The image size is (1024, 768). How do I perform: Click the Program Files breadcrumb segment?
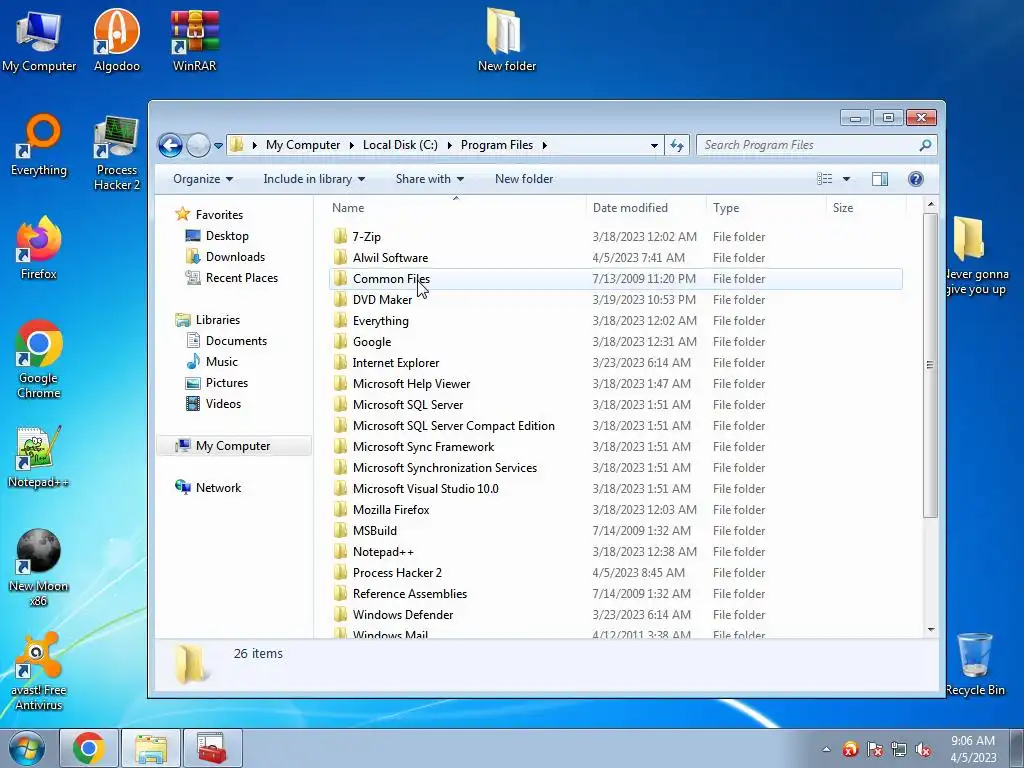[x=497, y=145]
